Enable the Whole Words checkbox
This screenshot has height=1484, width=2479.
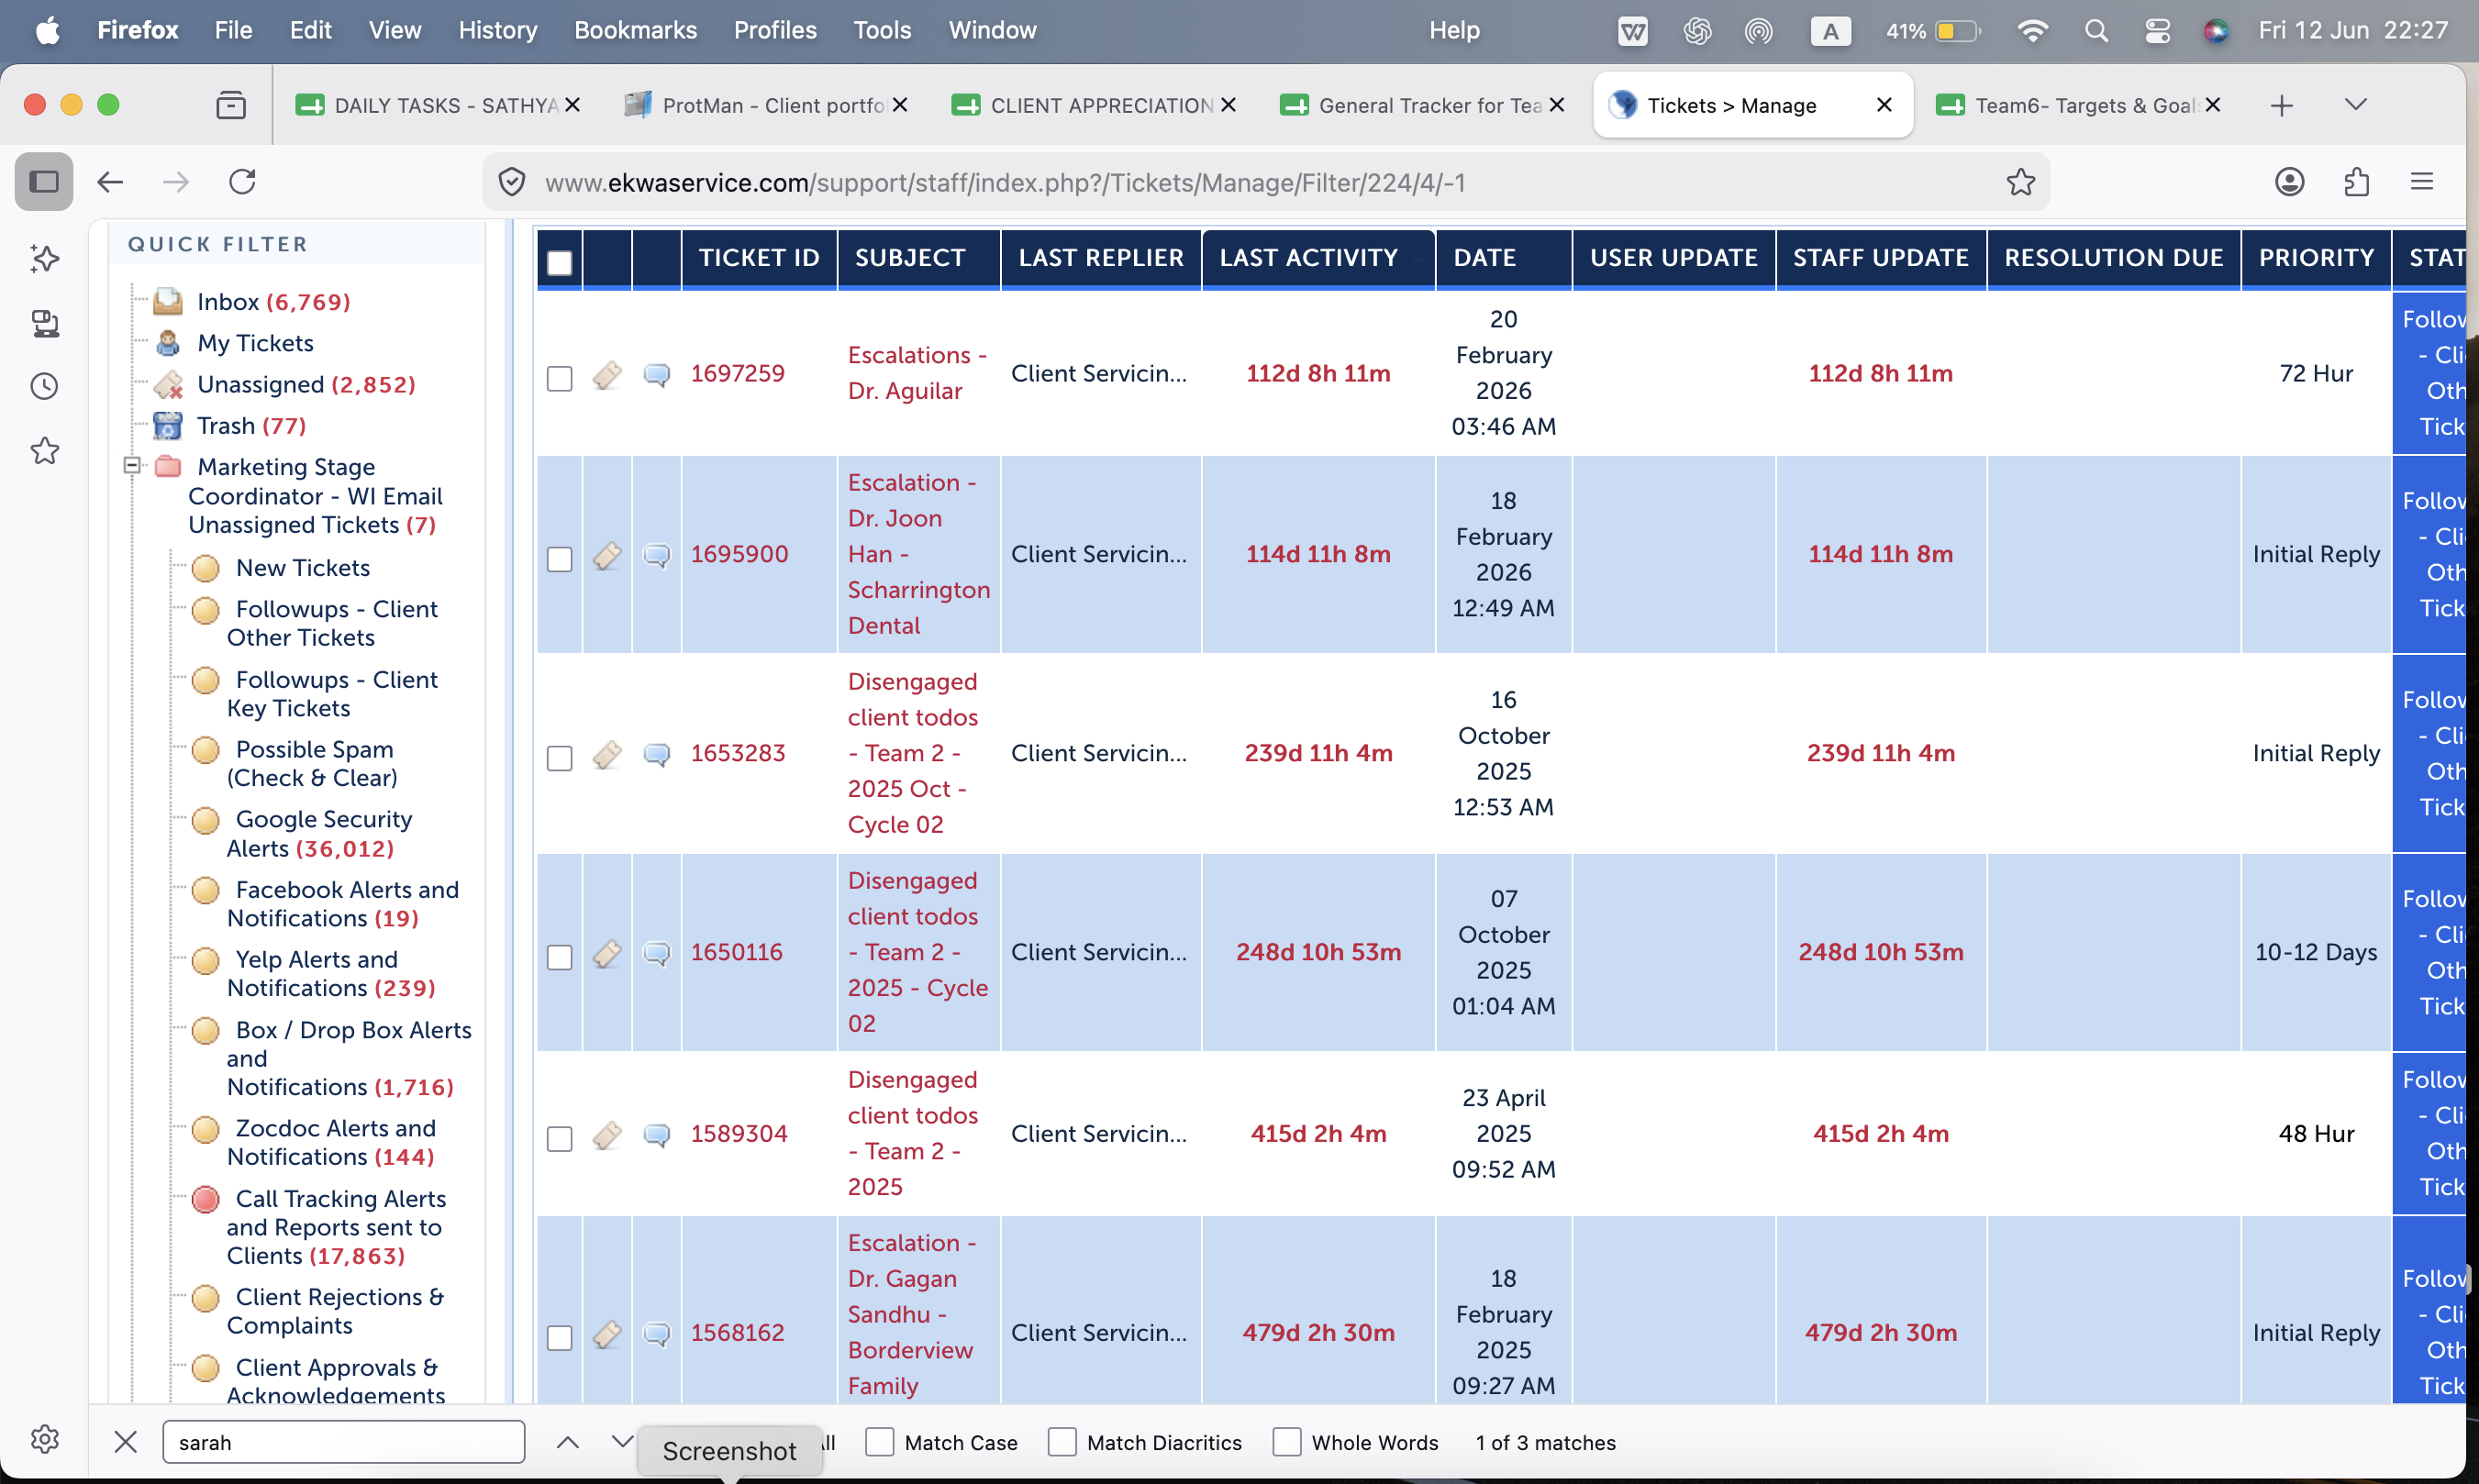[x=1286, y=1442]
